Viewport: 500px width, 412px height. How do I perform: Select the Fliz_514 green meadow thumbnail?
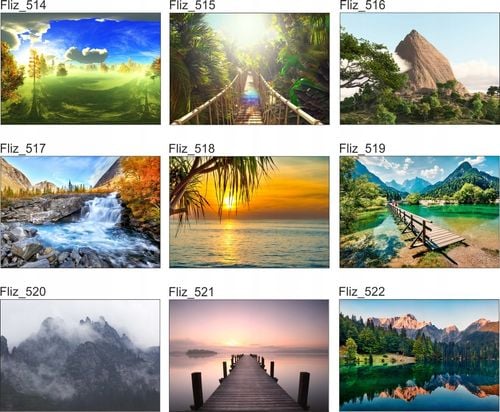click(x=80, y=69)
